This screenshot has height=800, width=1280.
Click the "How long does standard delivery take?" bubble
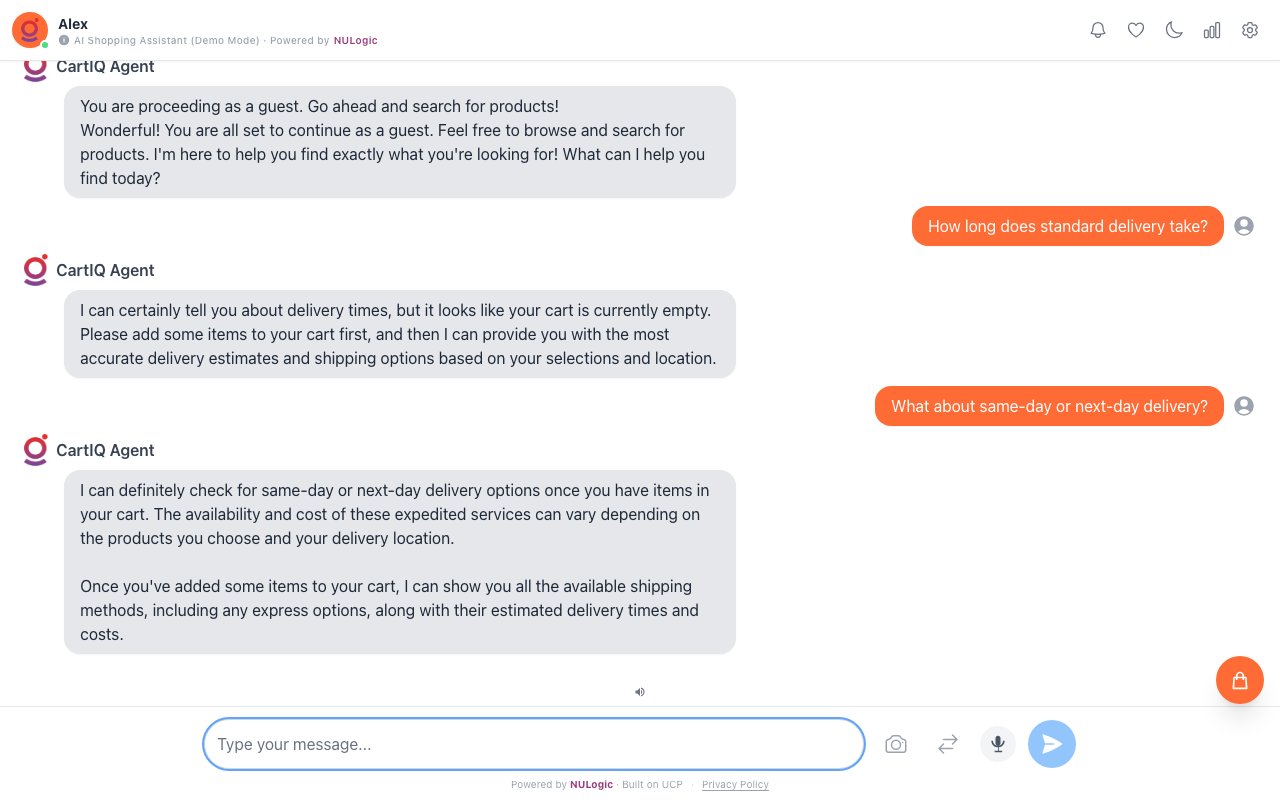click(1067, 226)
